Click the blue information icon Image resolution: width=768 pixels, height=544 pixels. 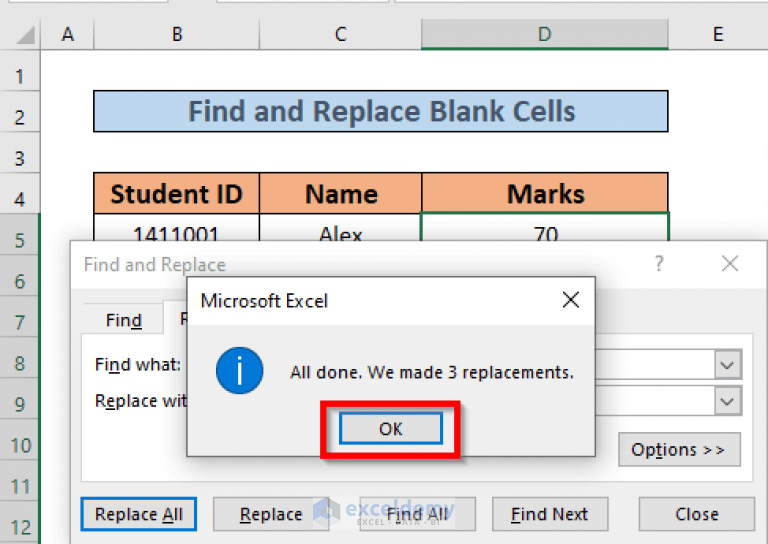point(240,371)
